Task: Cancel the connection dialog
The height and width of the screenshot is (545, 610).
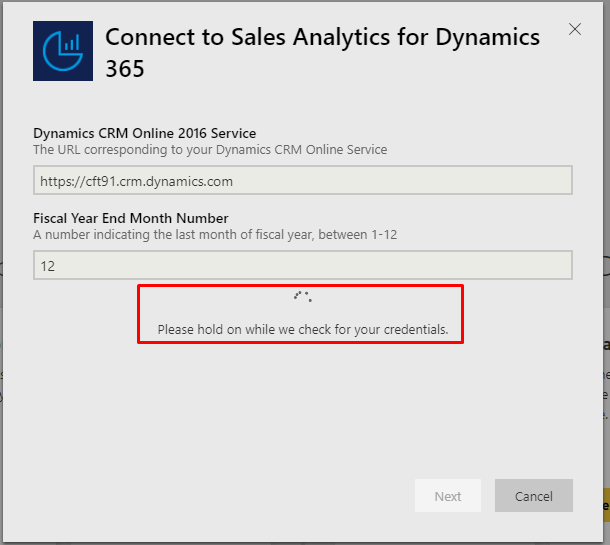Action: (x=534, y=496)
